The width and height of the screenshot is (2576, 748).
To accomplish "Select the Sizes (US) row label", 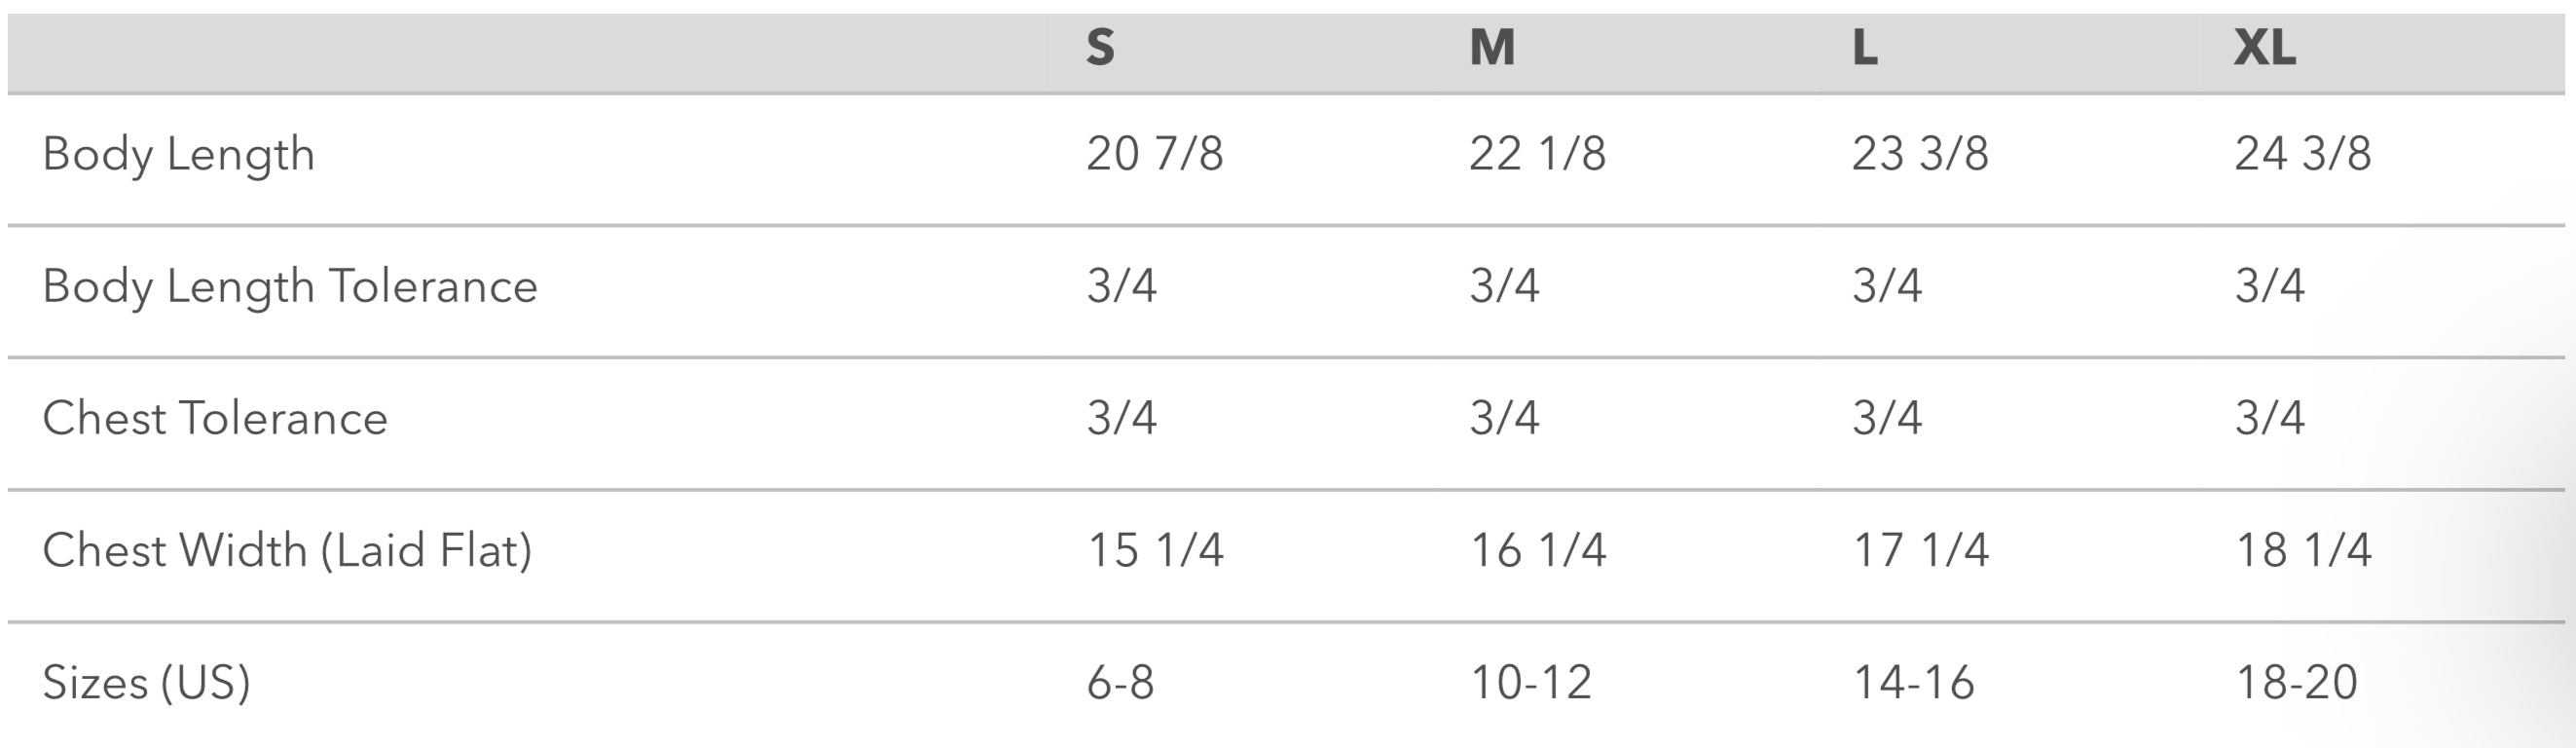I will pyautogui.click(x=146, y=683).
